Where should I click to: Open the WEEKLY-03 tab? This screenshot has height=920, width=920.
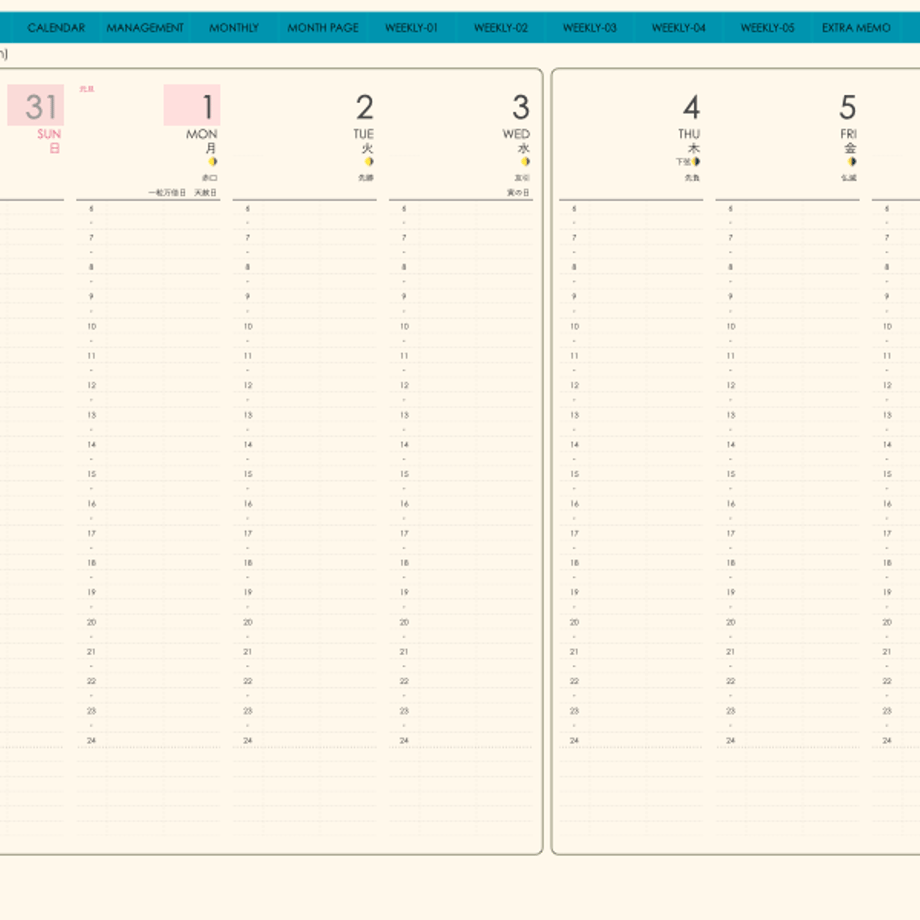(590, 28)
